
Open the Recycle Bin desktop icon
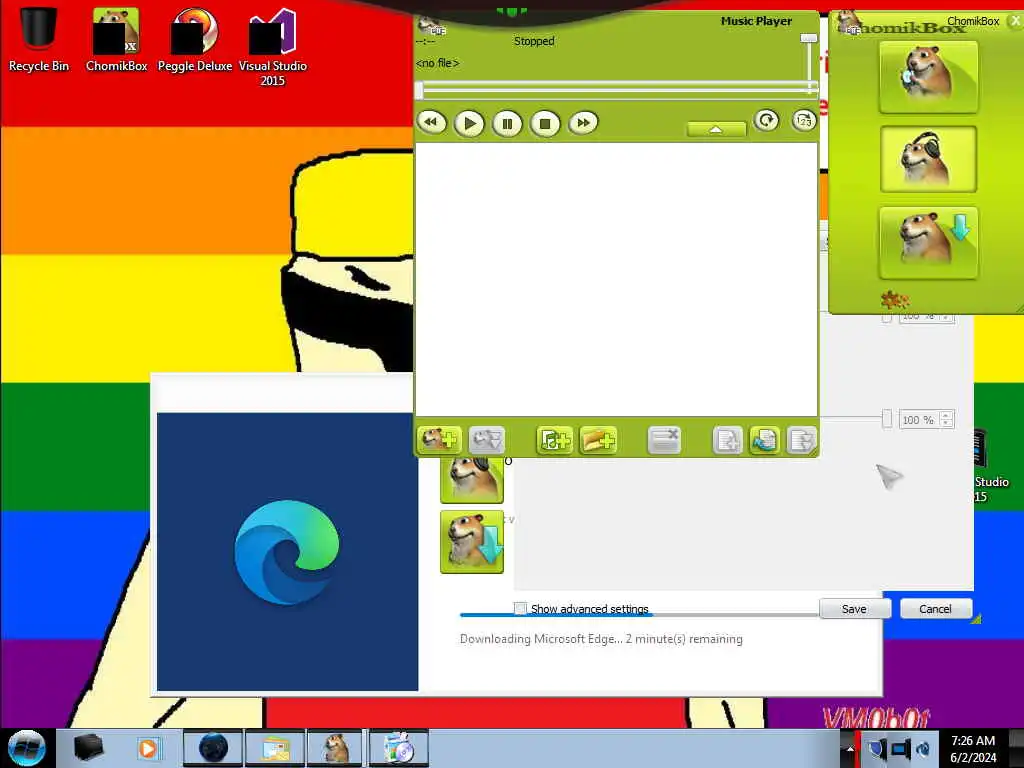39,39
